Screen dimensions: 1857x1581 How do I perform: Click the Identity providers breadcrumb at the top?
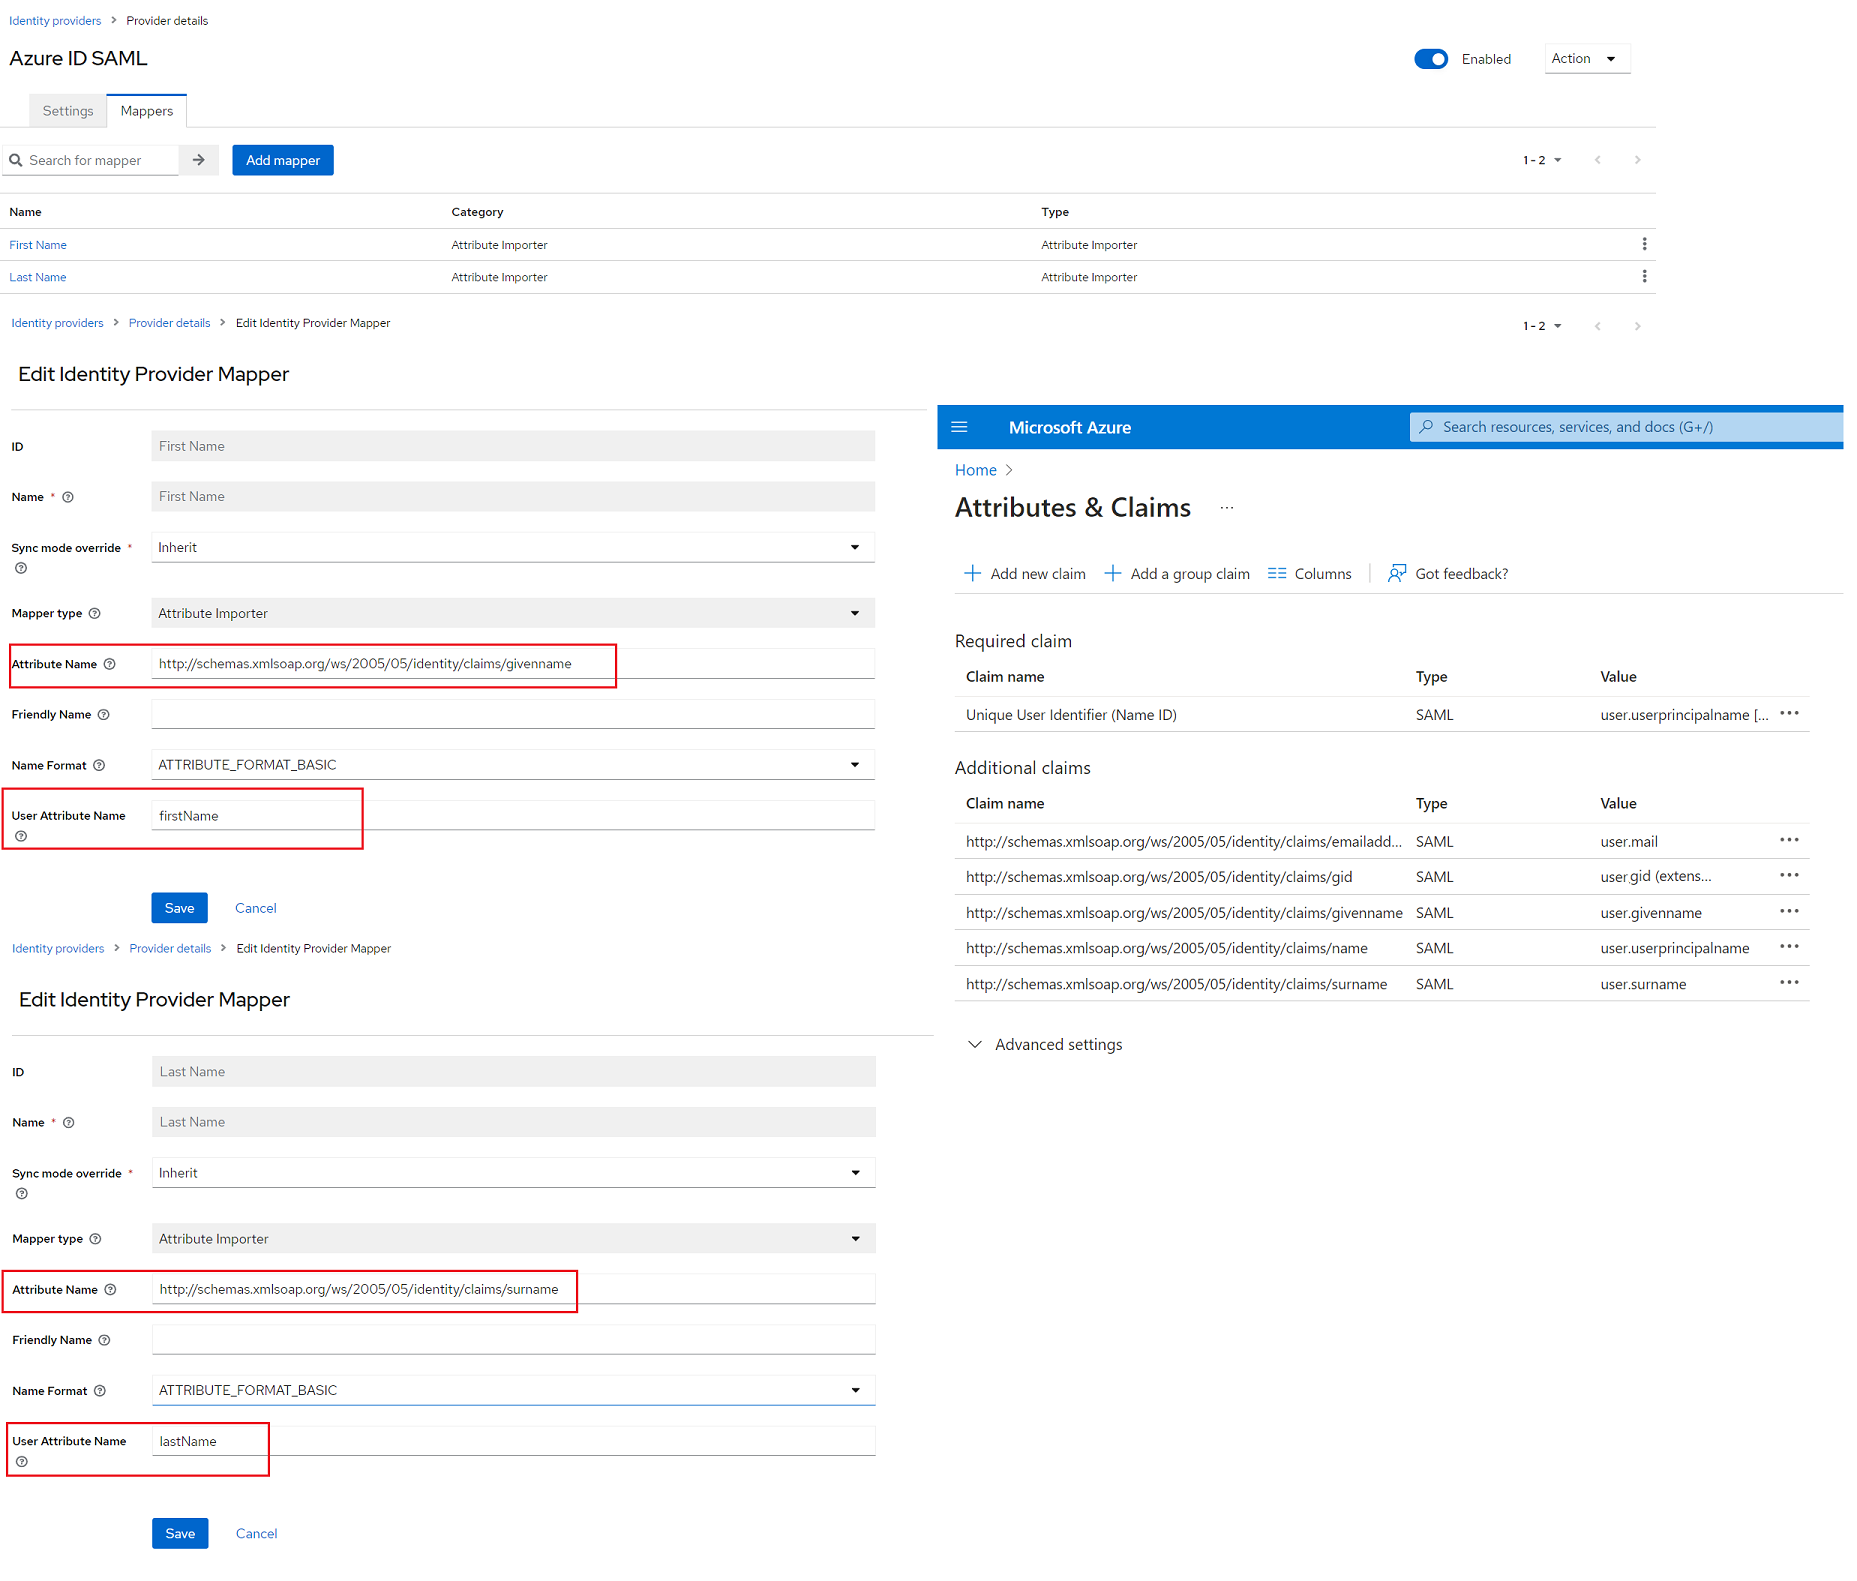click(x=55, y=21)
